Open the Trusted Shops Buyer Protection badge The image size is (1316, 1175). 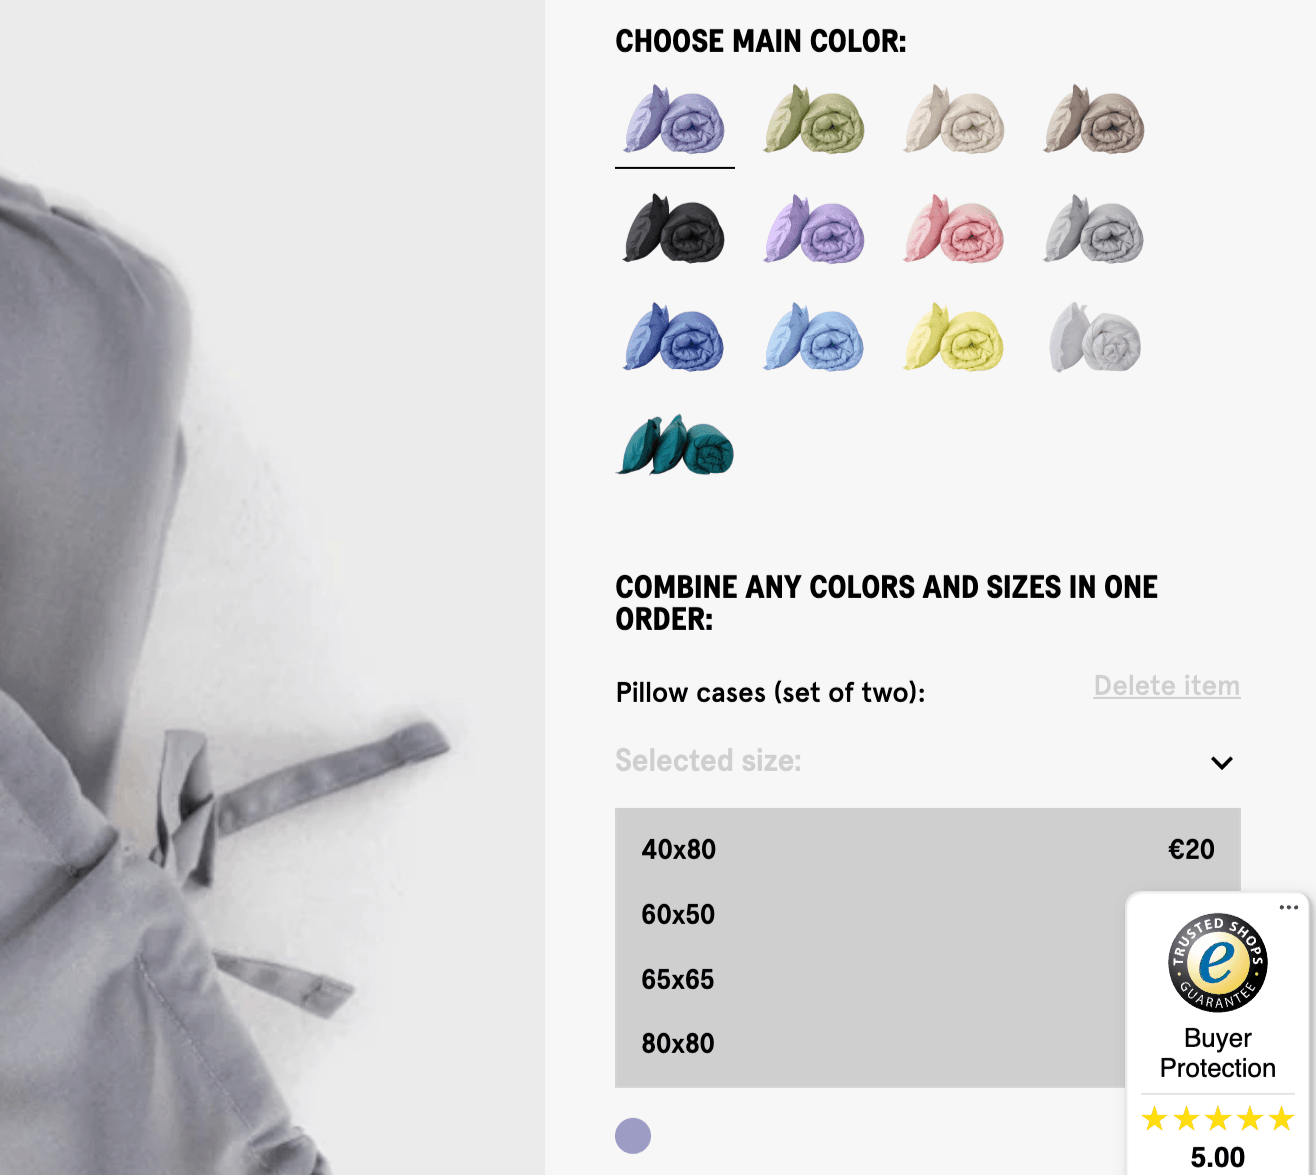tap(1217, 1000)
